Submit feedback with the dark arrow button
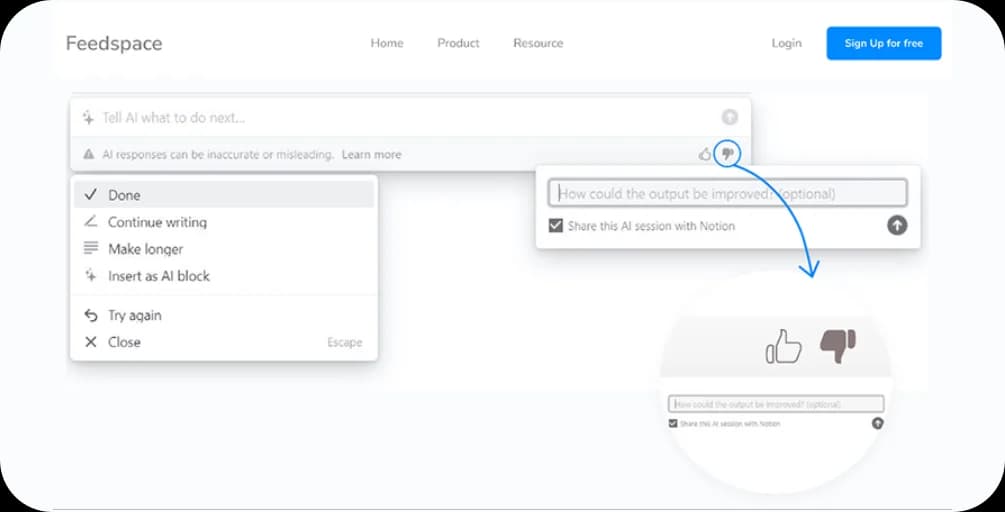Screen dimensions: 1005x512 [897, 225]
